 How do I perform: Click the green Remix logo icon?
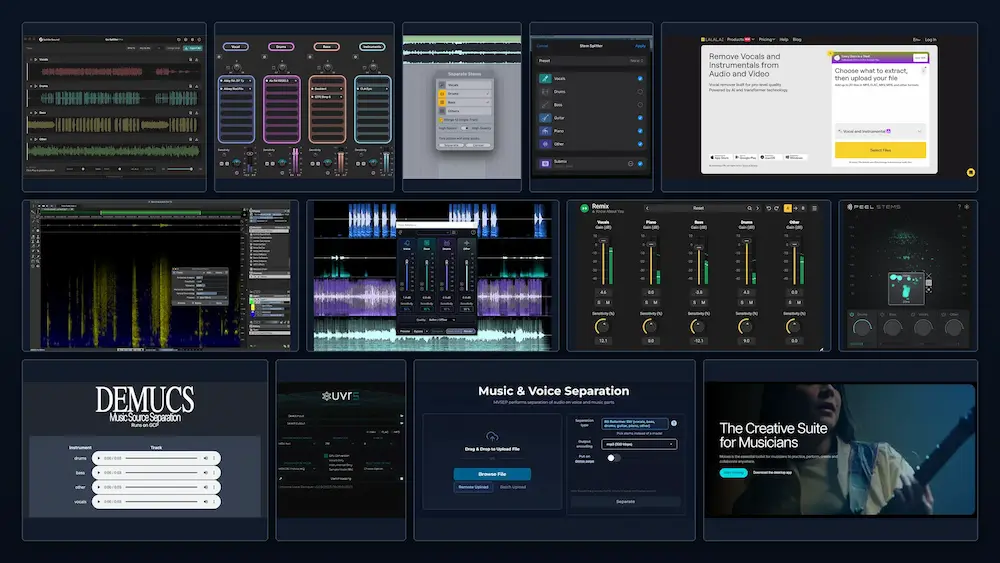click(584, 208)
